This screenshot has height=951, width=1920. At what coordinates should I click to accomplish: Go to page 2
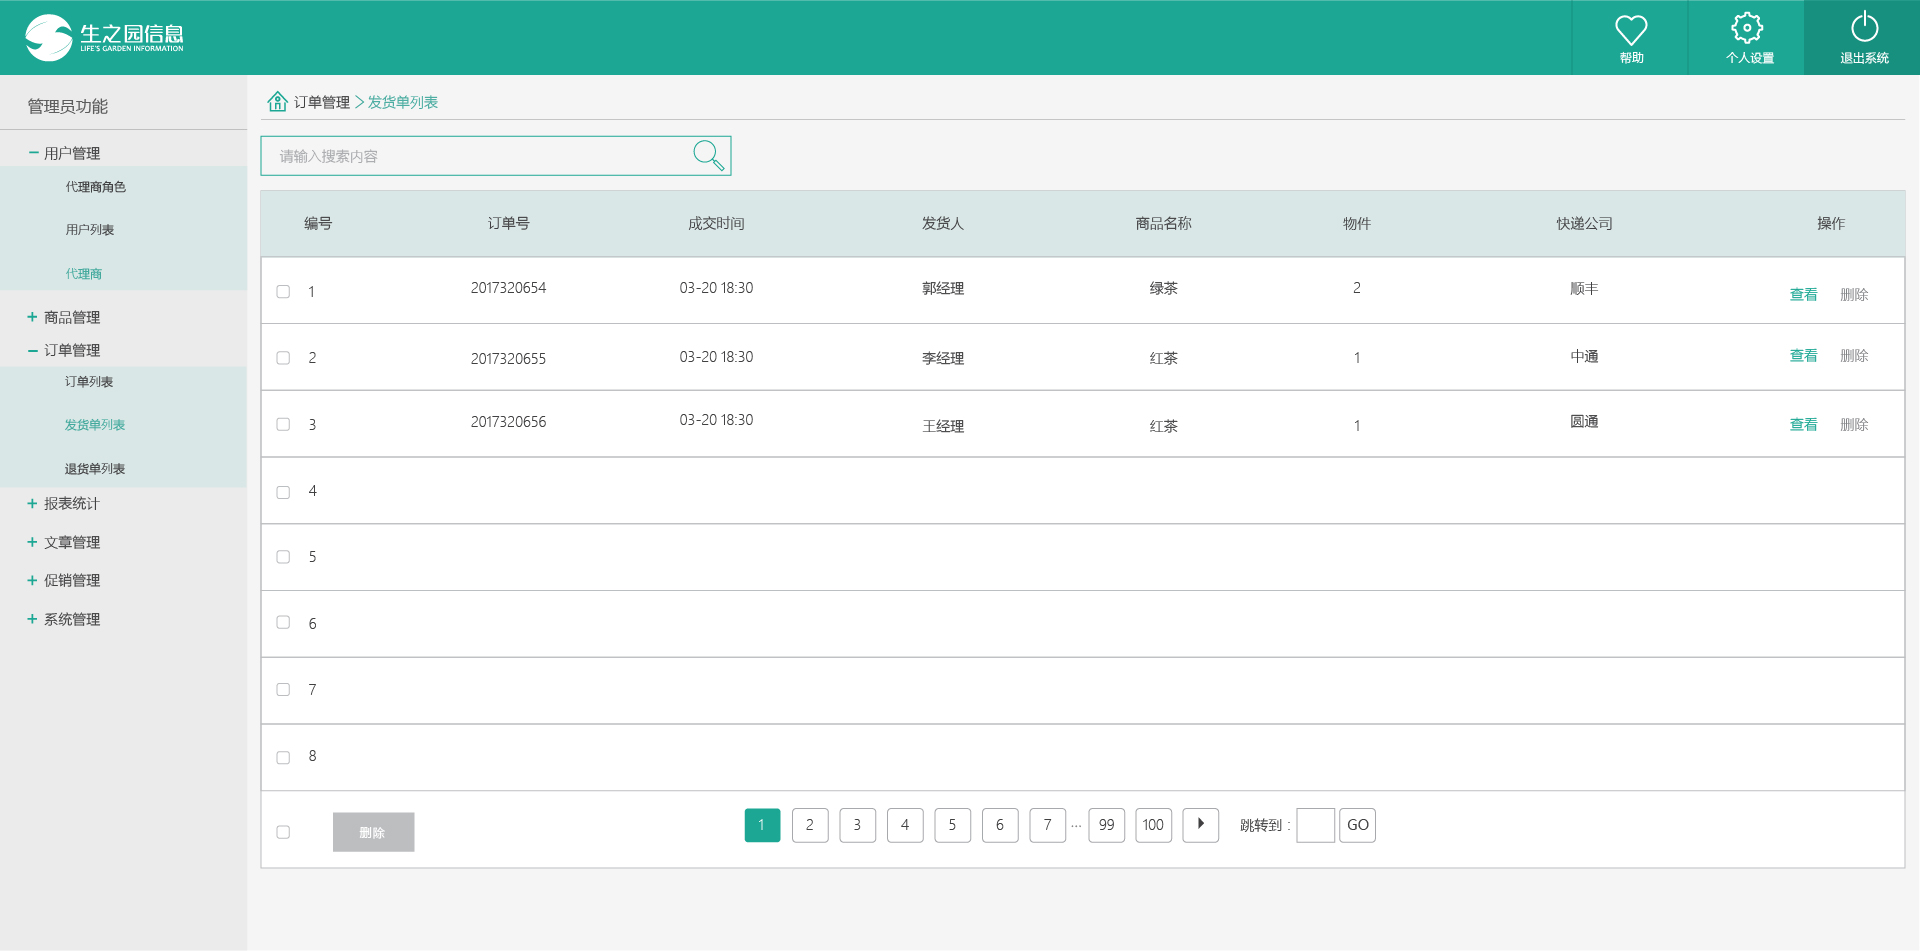click(810, 825)
